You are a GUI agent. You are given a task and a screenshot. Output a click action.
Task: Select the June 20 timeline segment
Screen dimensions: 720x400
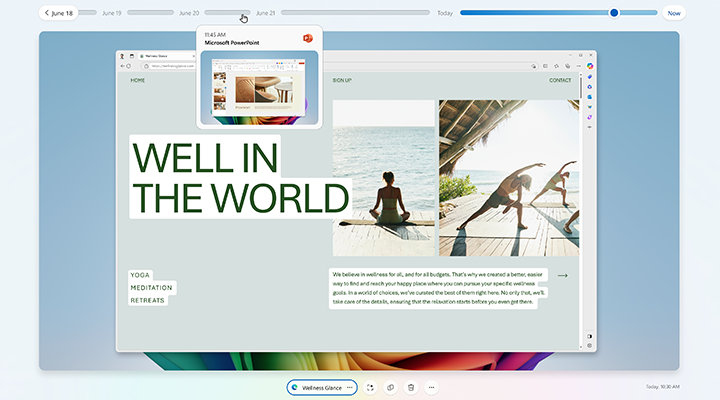227,13
